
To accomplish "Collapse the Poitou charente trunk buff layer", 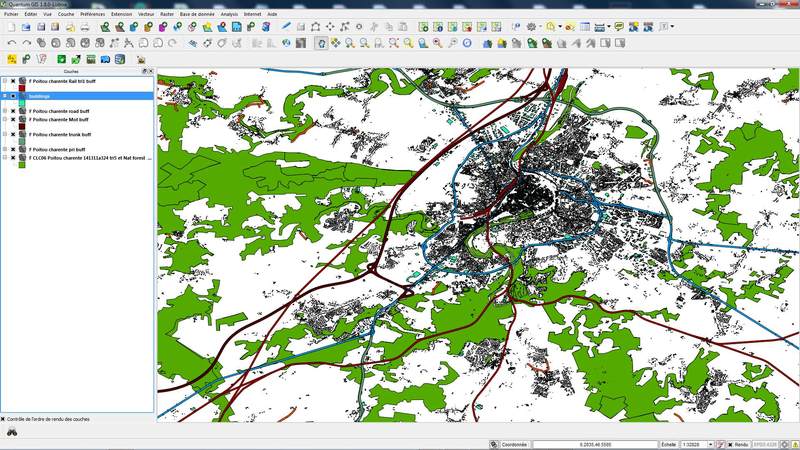I will point(5,134).
